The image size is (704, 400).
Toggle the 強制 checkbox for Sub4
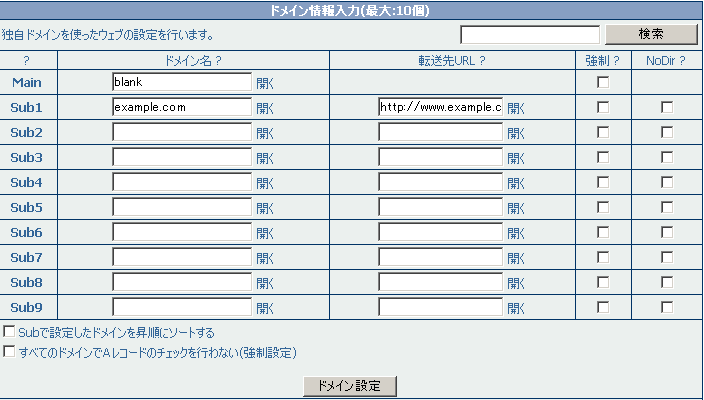tap(603, 182)
